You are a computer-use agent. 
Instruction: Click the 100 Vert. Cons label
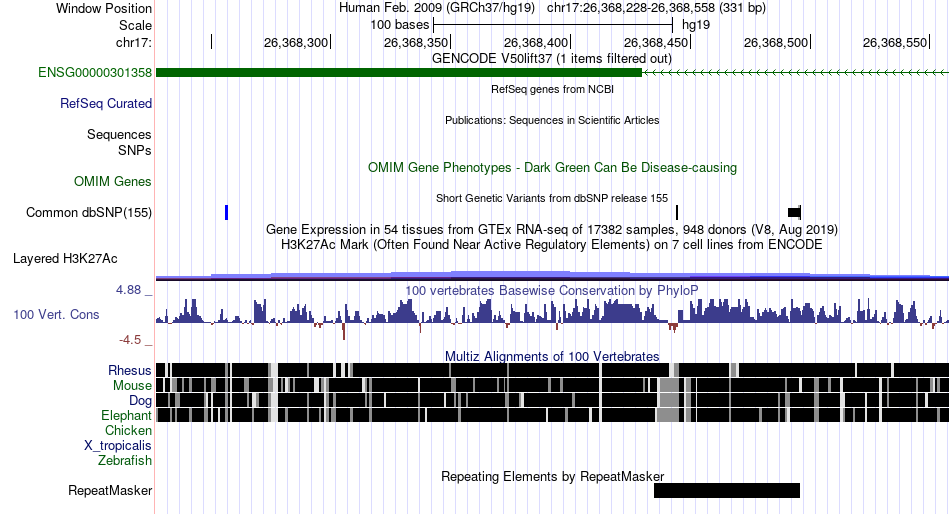point(56,315)
